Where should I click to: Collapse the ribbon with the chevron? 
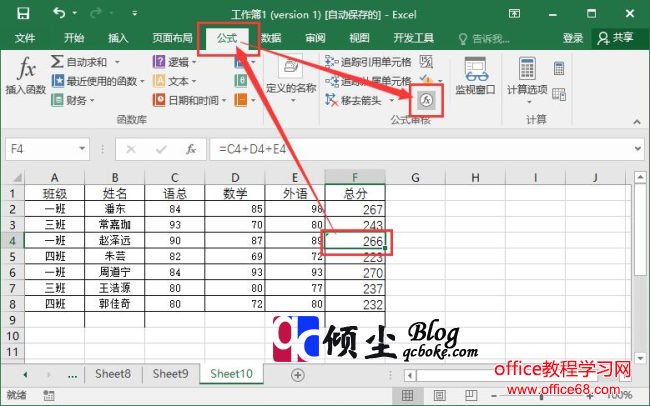(637, 122)
